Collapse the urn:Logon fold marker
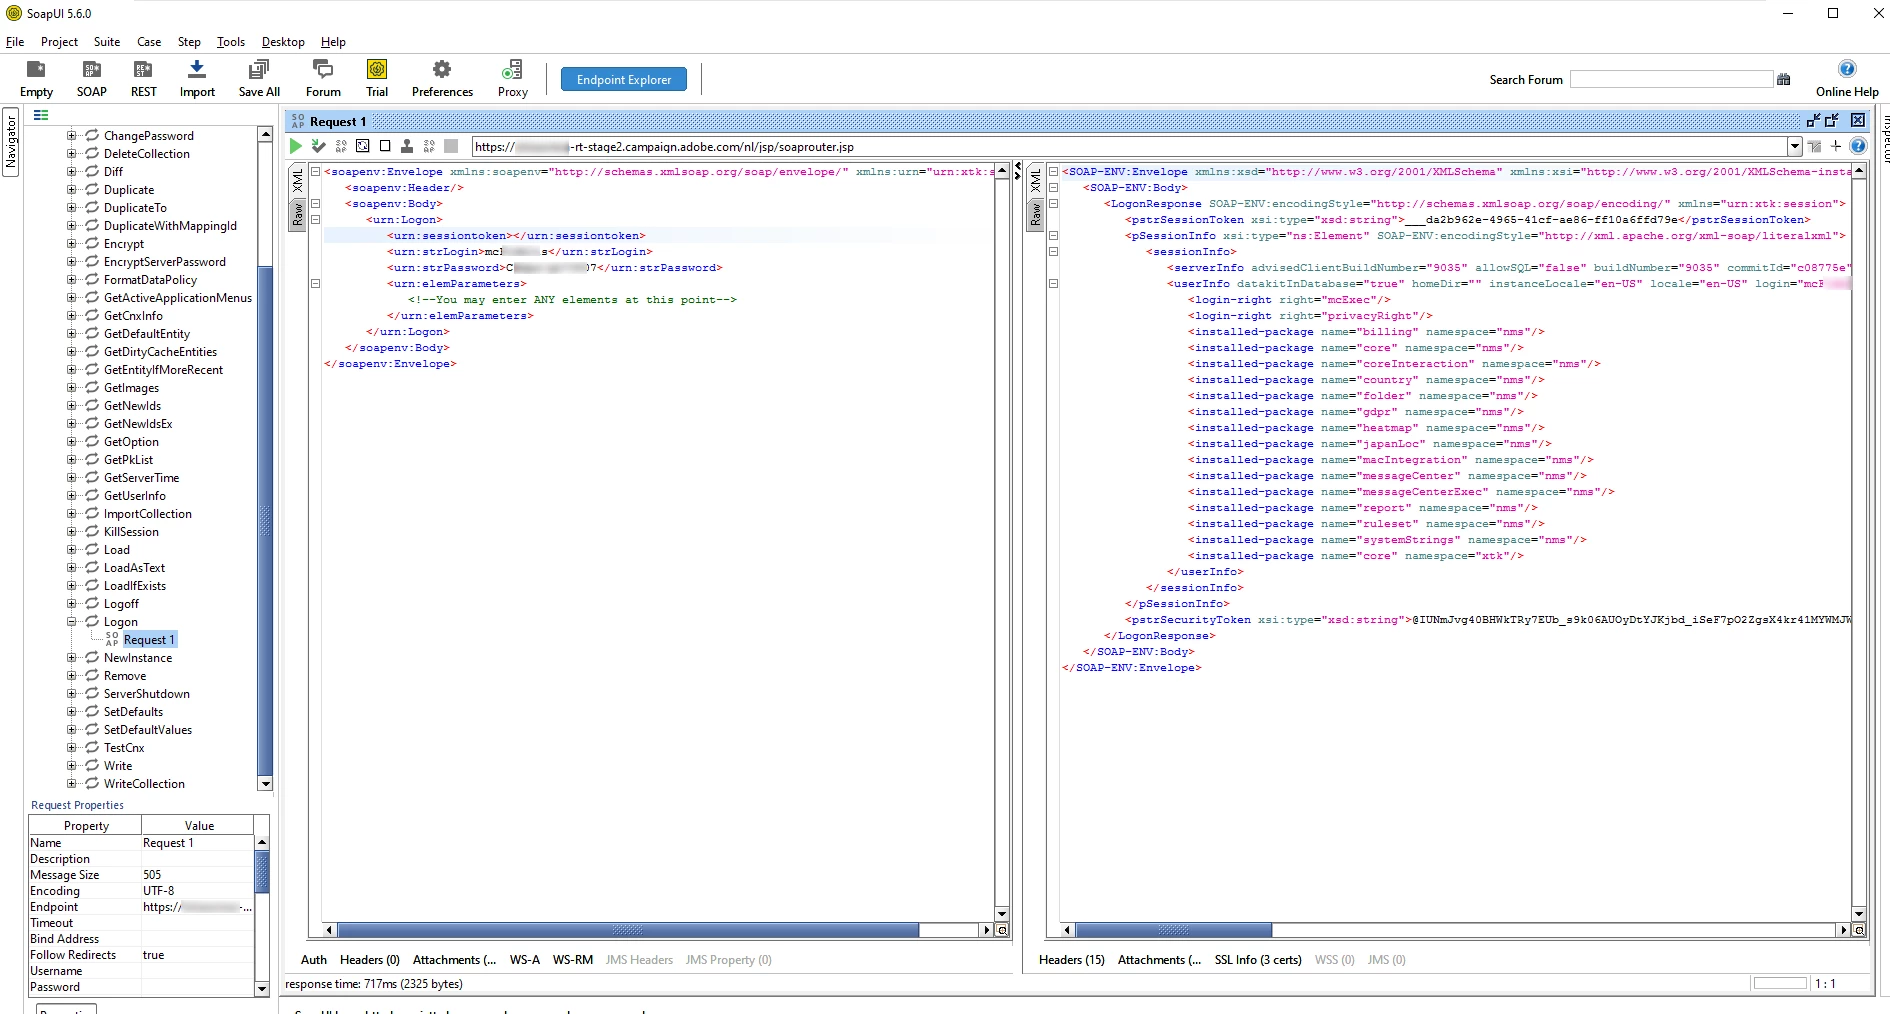The height and width of the screenshot is (1014, 1890). pos(315,220)
